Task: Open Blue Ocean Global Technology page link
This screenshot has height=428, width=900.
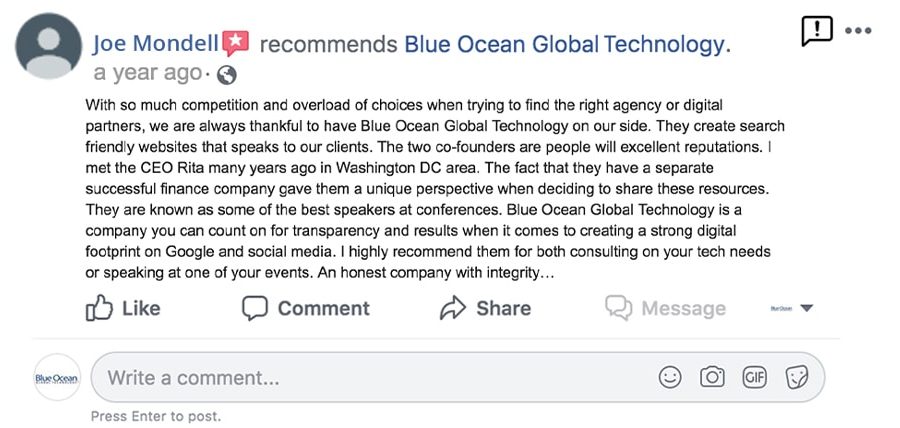Action: tap(564, 44)
